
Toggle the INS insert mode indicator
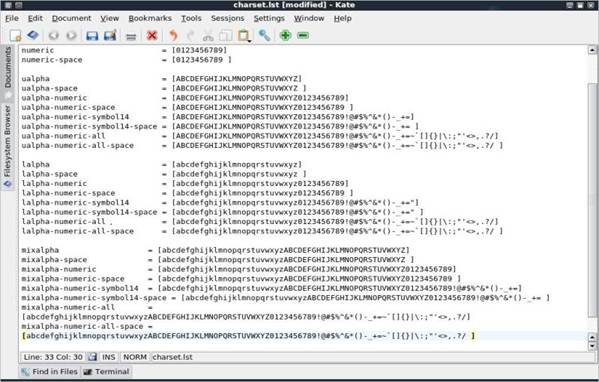point(108,357)
